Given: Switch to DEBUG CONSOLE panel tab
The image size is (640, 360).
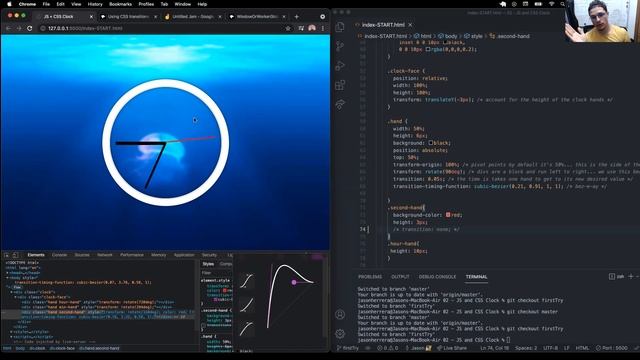Looking at the screenshot, I should pos(437,276).
